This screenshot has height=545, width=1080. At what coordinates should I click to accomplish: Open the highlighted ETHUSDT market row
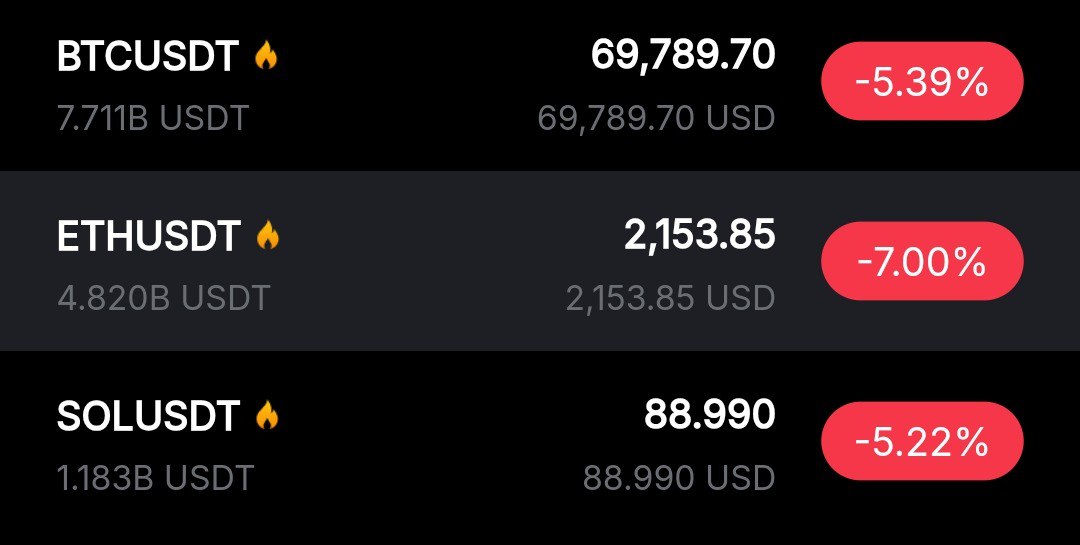(450, 262)
